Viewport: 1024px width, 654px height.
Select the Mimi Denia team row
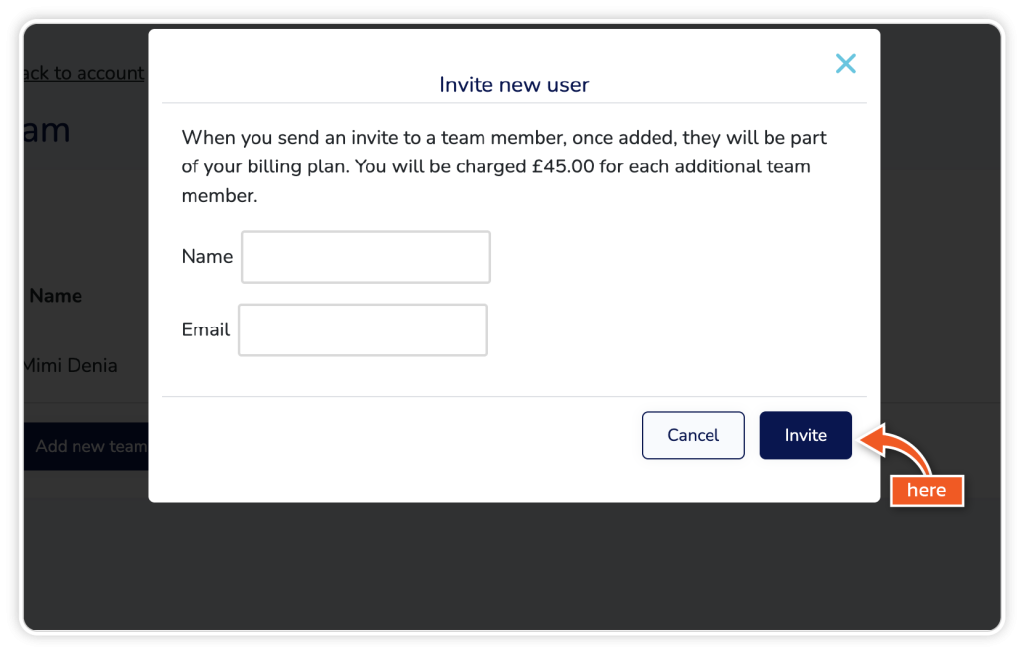point(72,365)
